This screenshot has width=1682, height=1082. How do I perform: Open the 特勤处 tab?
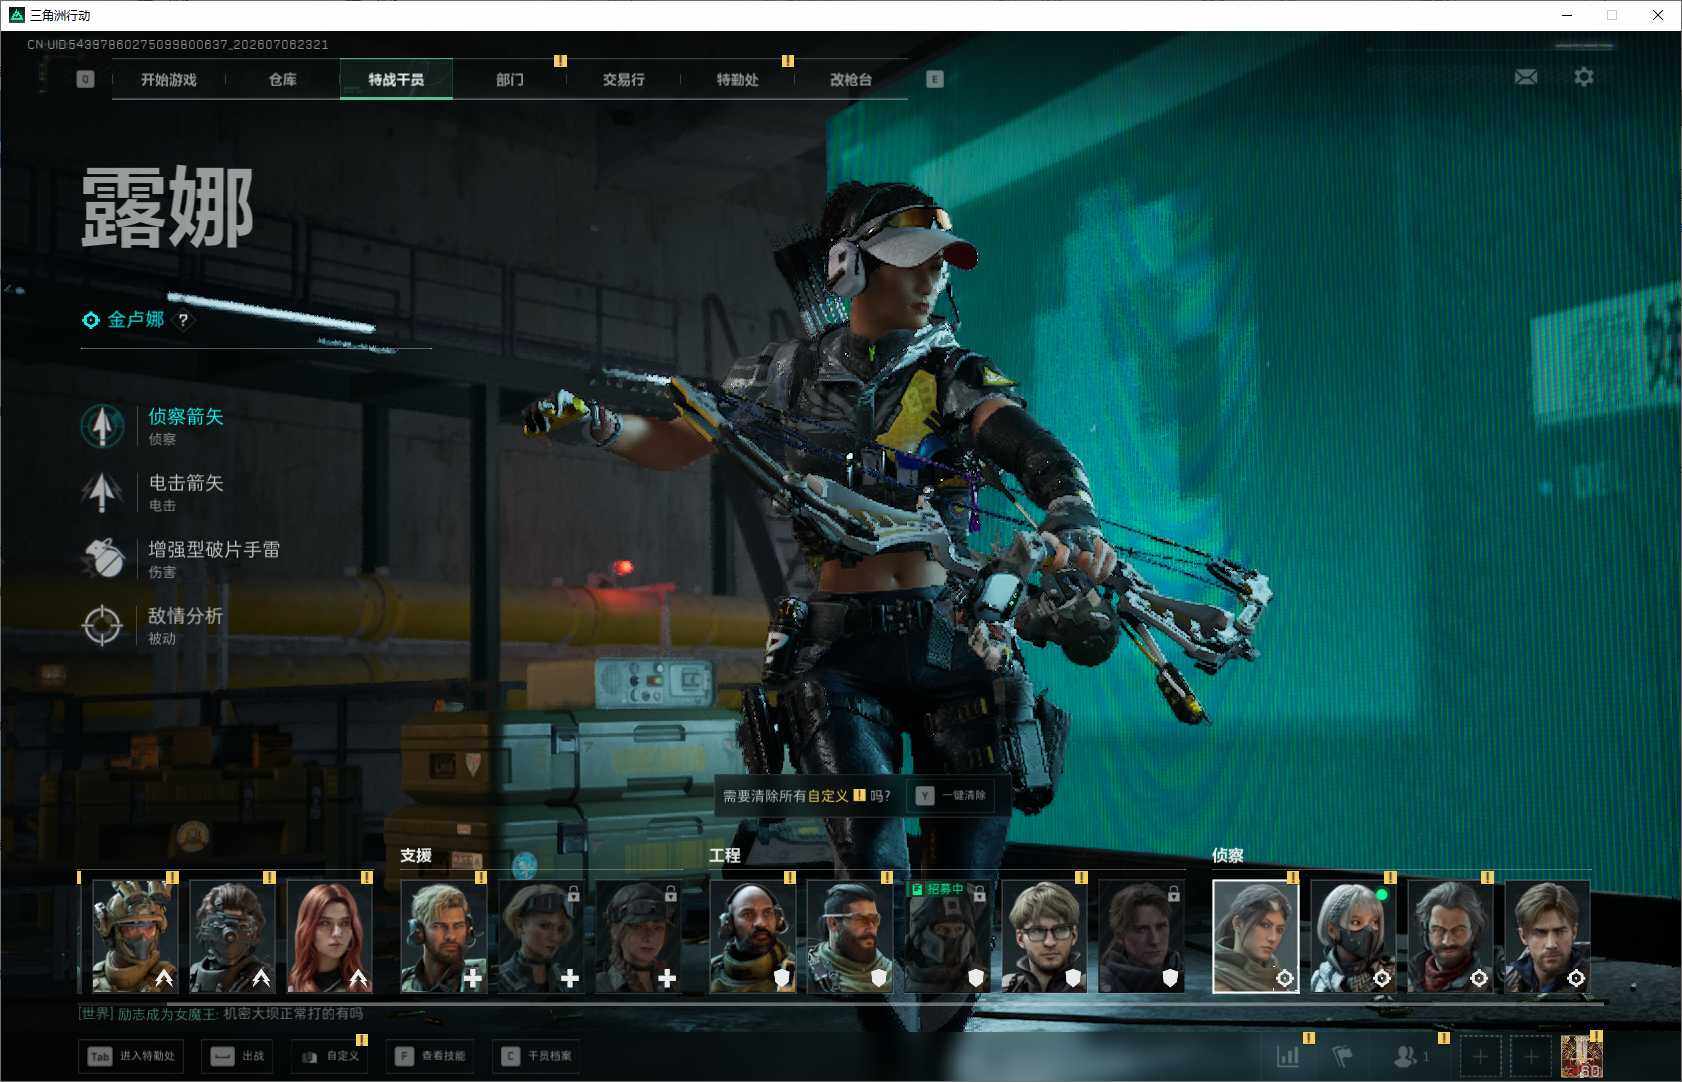click(x=738, y=79)
